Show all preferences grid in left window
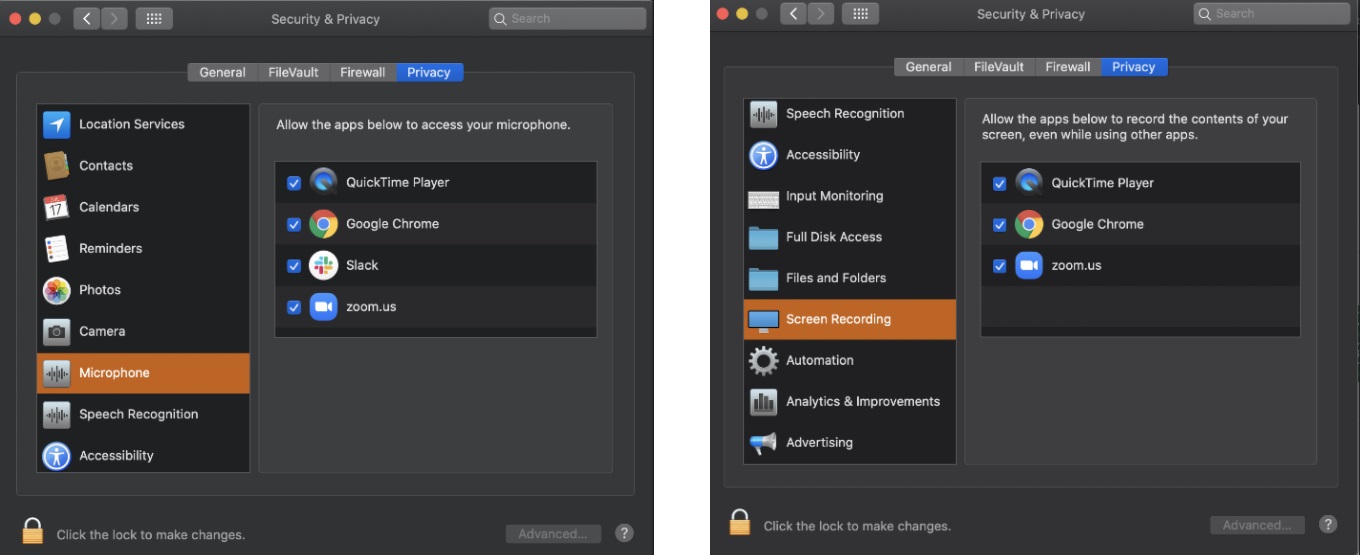The image size is (1360, 555). click(154, 19)
